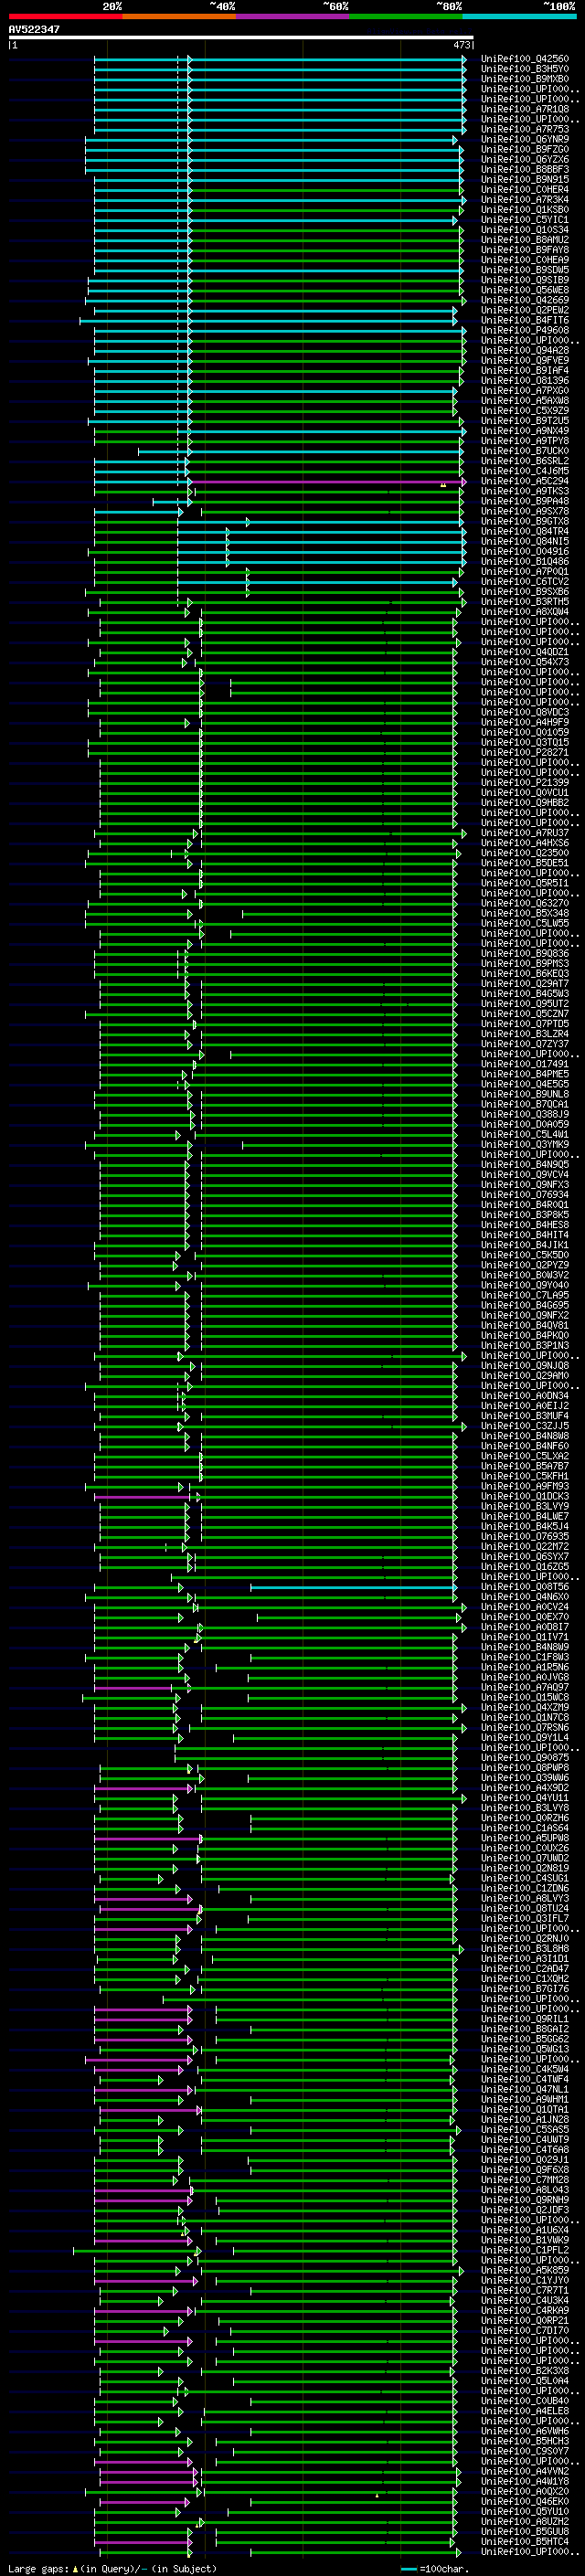Open hit UniRef100_B8BBF3
Image resolution: width=585 pixels, height=2576 pixels.
524,169
